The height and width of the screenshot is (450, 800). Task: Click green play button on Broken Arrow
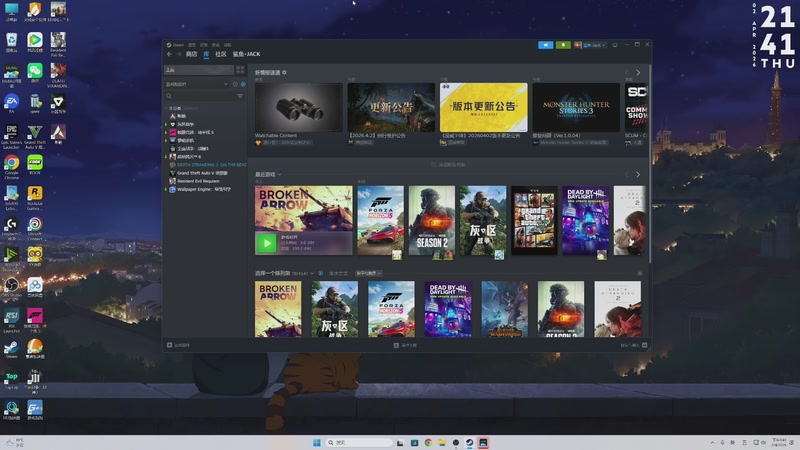[x=266, y=243]
